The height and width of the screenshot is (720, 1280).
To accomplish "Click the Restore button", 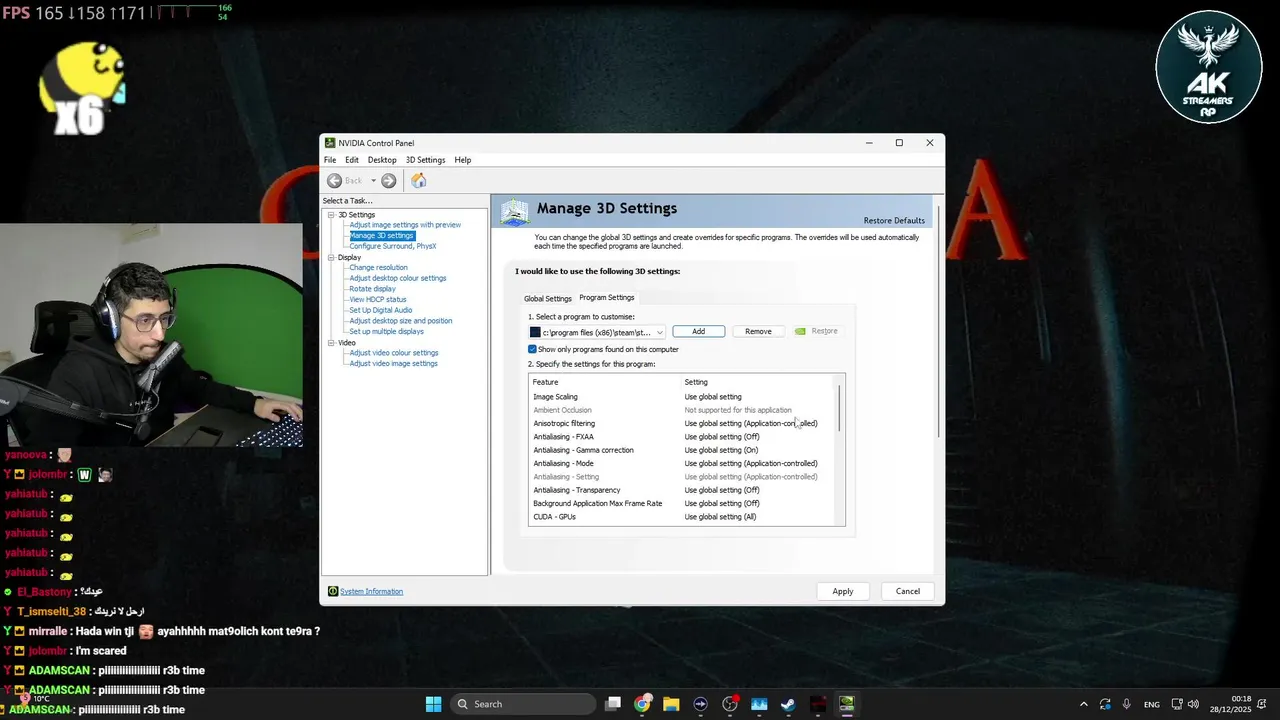I will pyautogui.click(x=817, y=331).
